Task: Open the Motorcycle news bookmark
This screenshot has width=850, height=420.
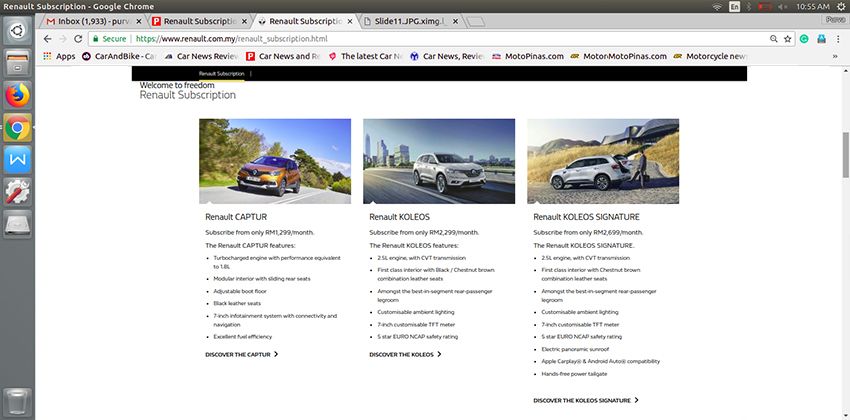Action: click(x=710, y=56)
